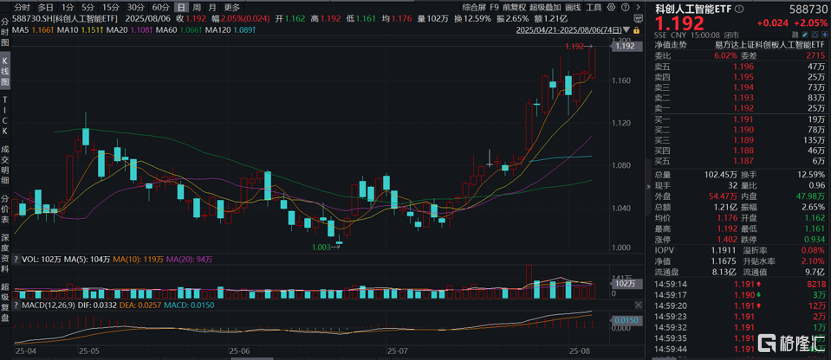Click the help question mark icon in toolbar
Image resolution: width=832 pixels, height=360 pixels.
point(625,7)
